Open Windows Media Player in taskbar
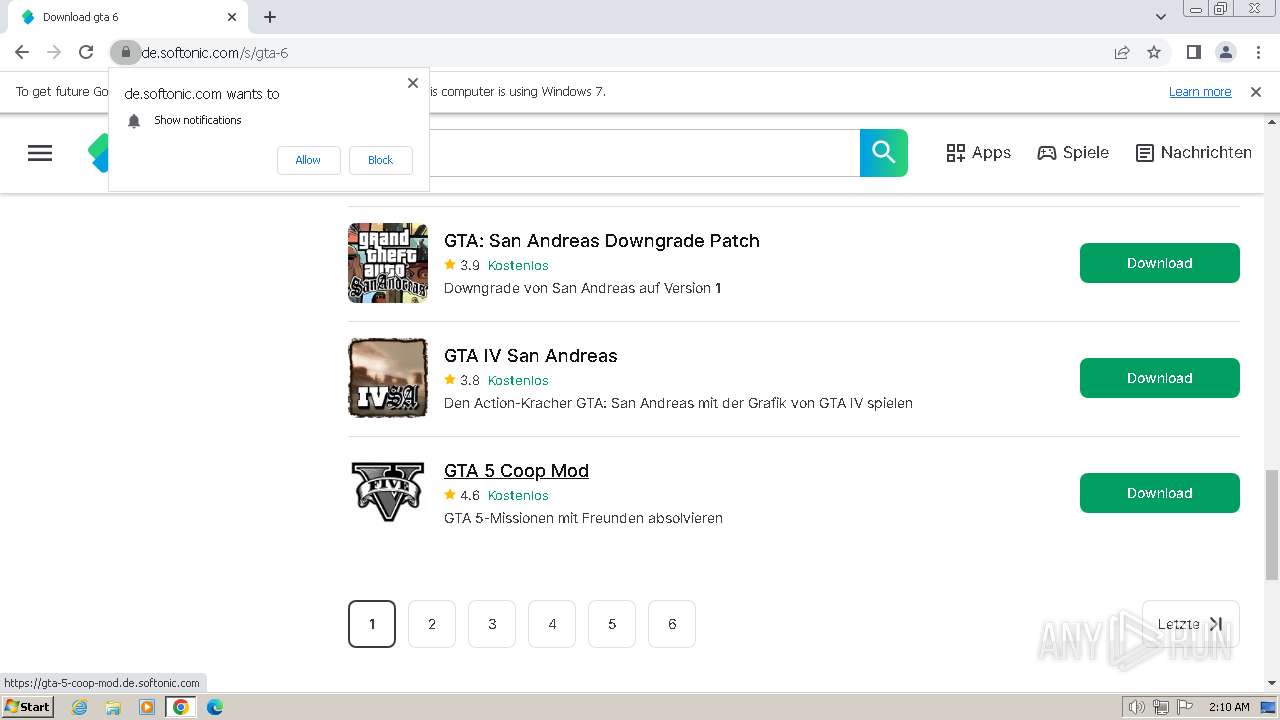This screenshot has height=720, width=1280. (147, 707)
